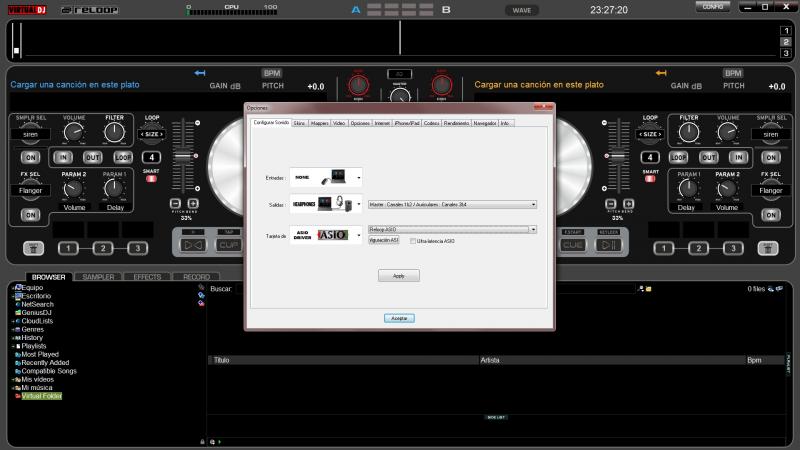Click hot cue 1 on left deck
The width and height of the screenshot is (800, 450).
68,248
